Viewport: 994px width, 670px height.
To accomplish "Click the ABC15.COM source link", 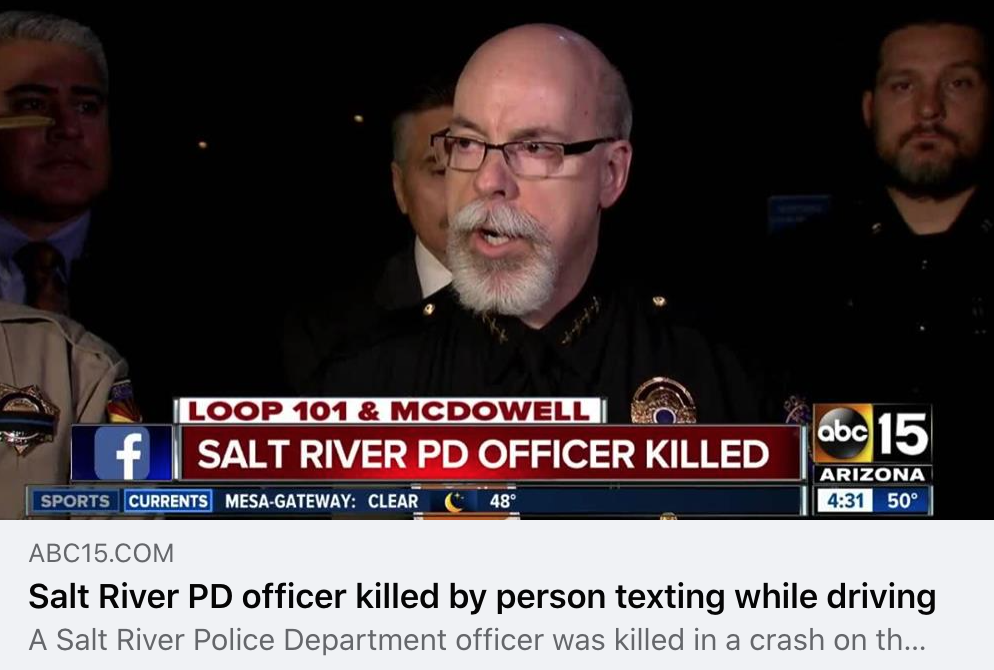I will coord(101,553).
